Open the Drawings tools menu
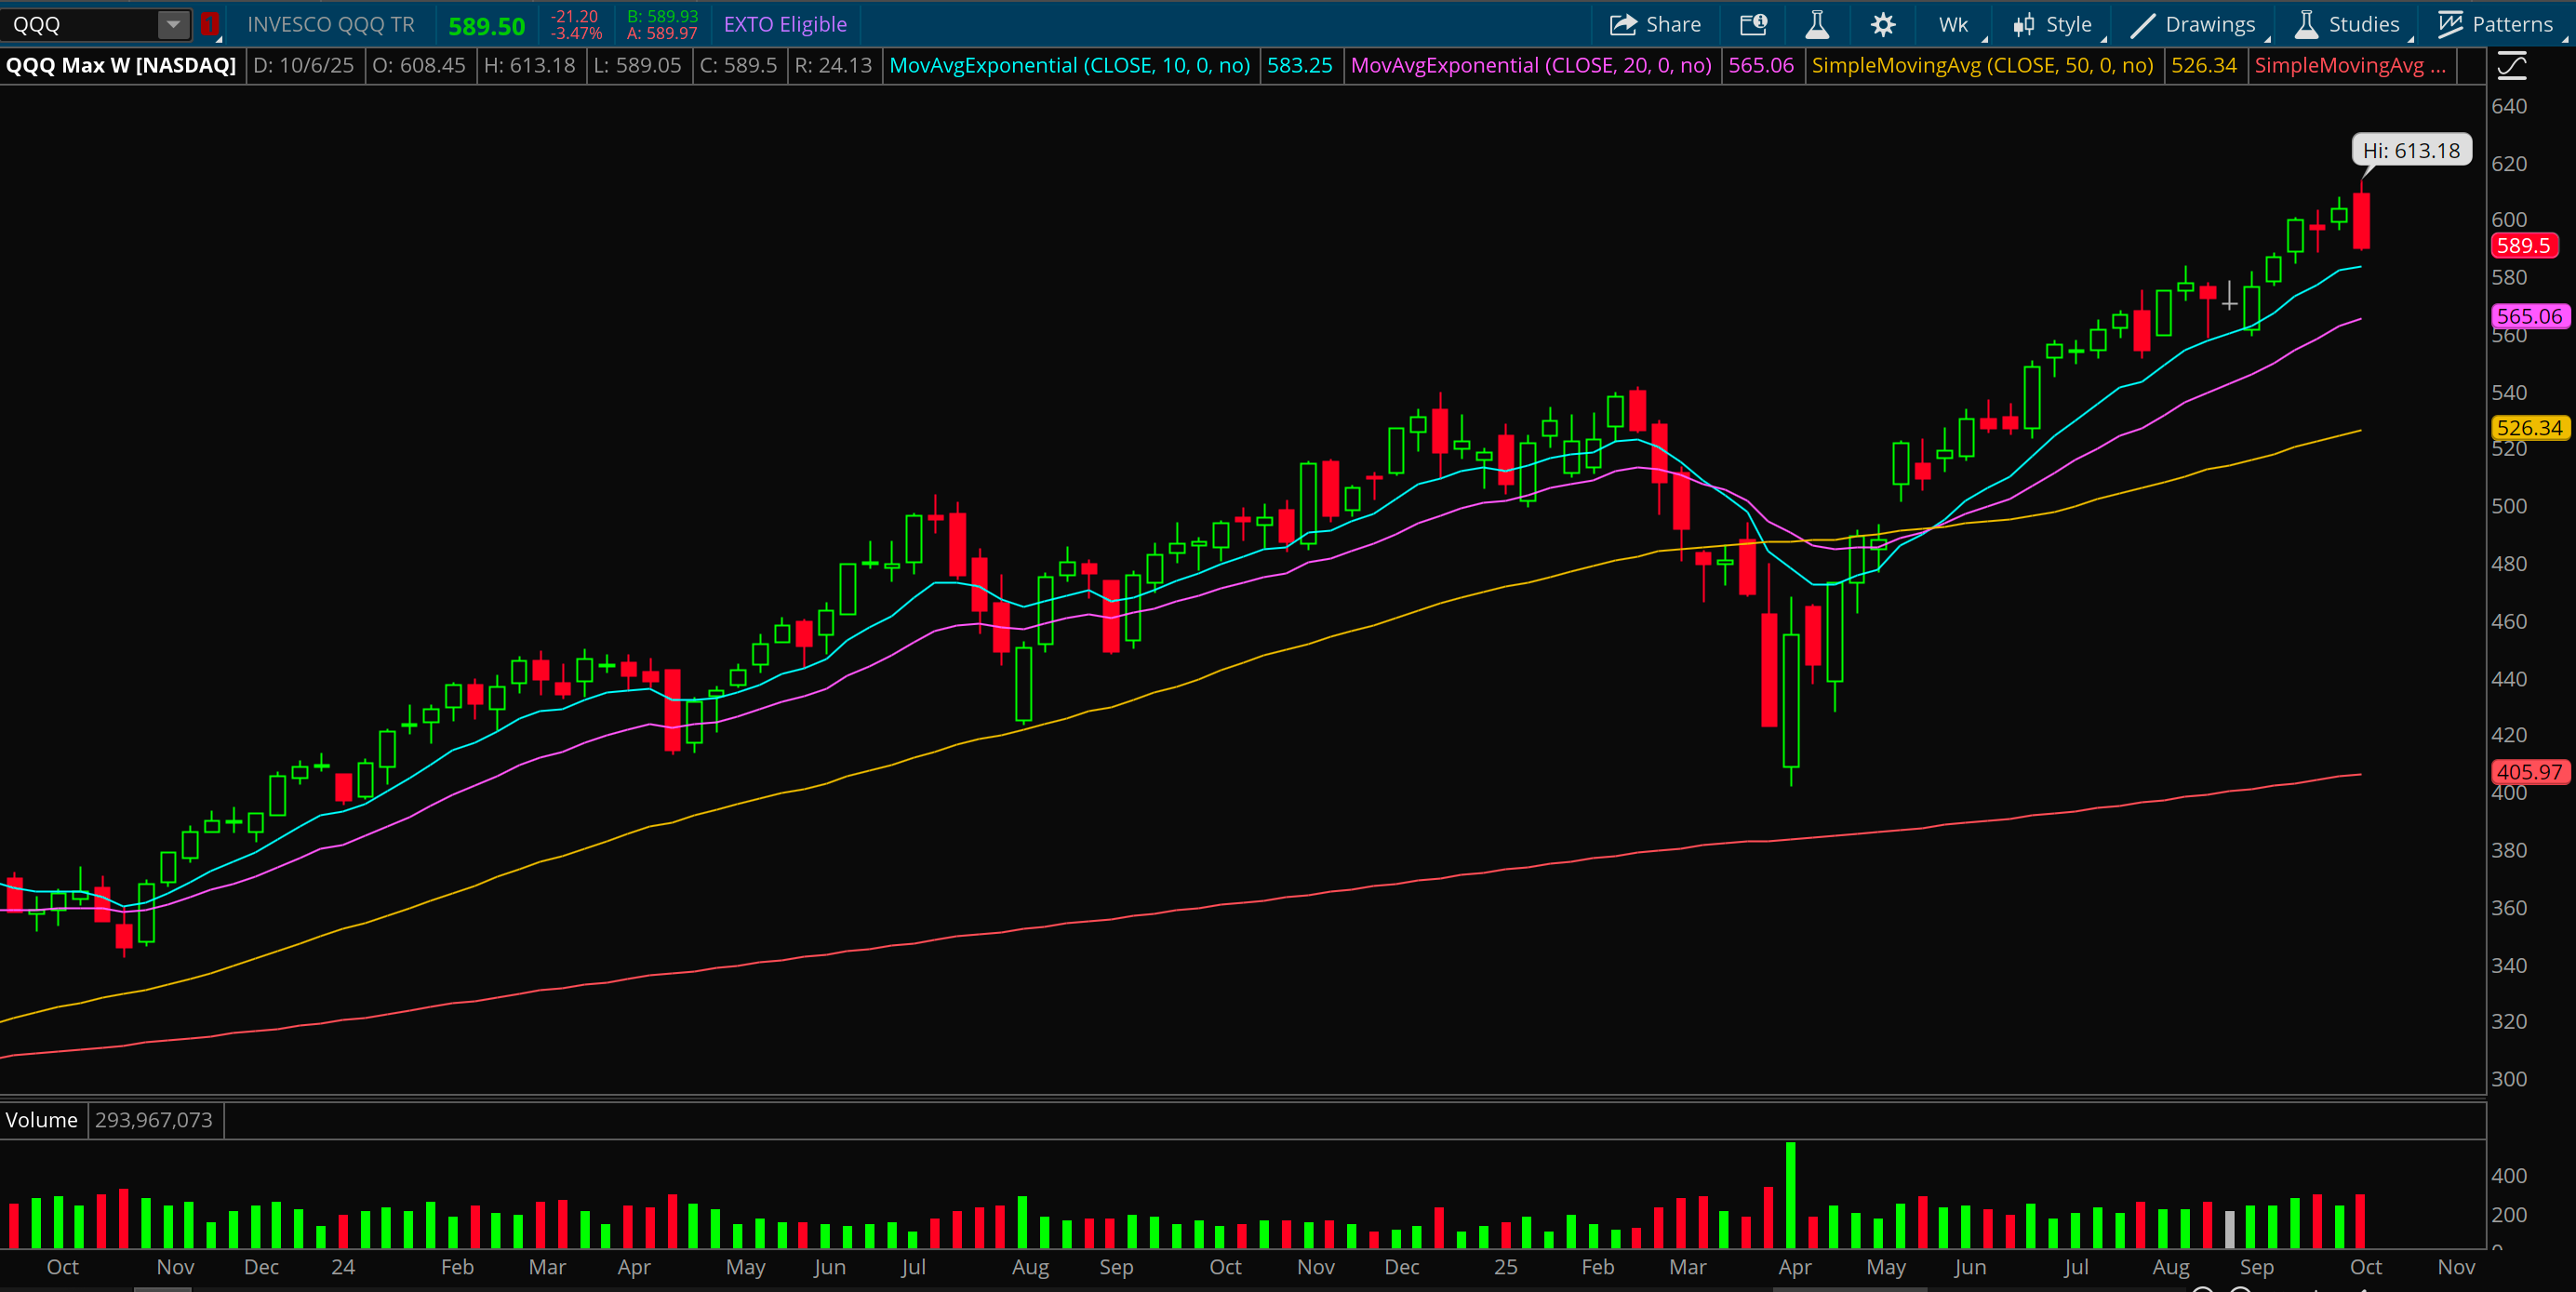The width and height of the screenshot is (2576, 1292). (2194, 24)
